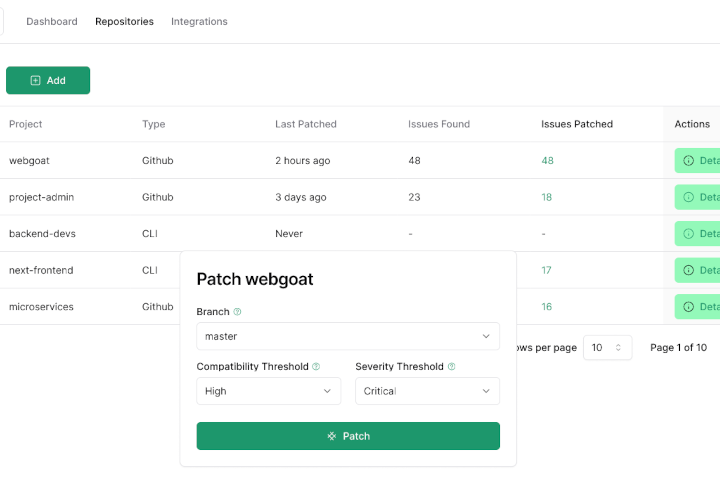Screen dimensions: 720x480
Task: Click the Details info icon for backend-devs
Action: [x=688, y=234]
